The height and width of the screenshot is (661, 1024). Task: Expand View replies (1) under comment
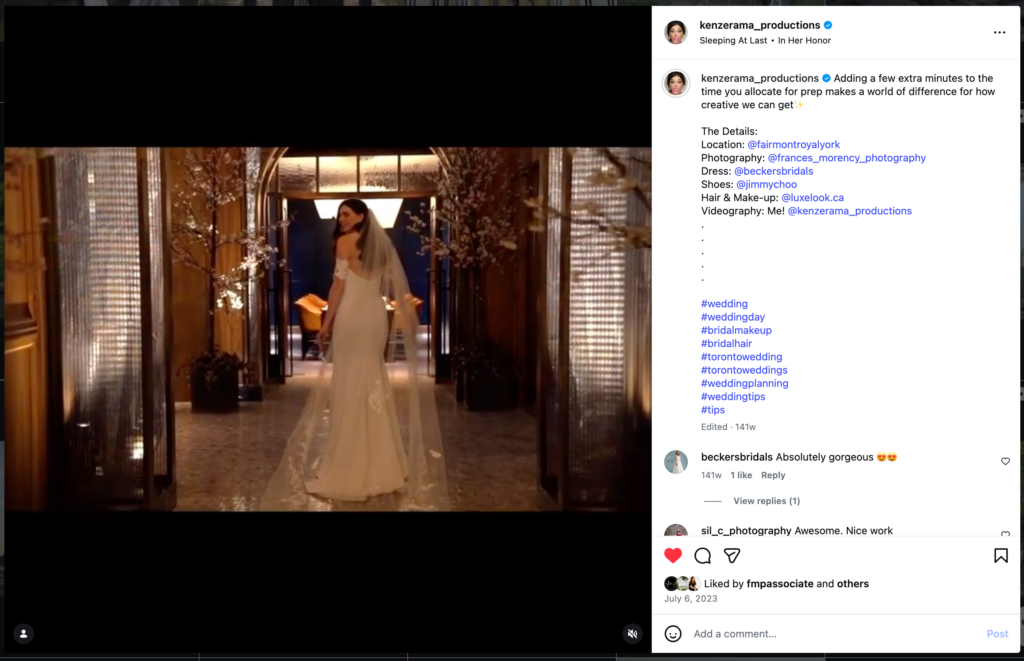tap(766, 501)
